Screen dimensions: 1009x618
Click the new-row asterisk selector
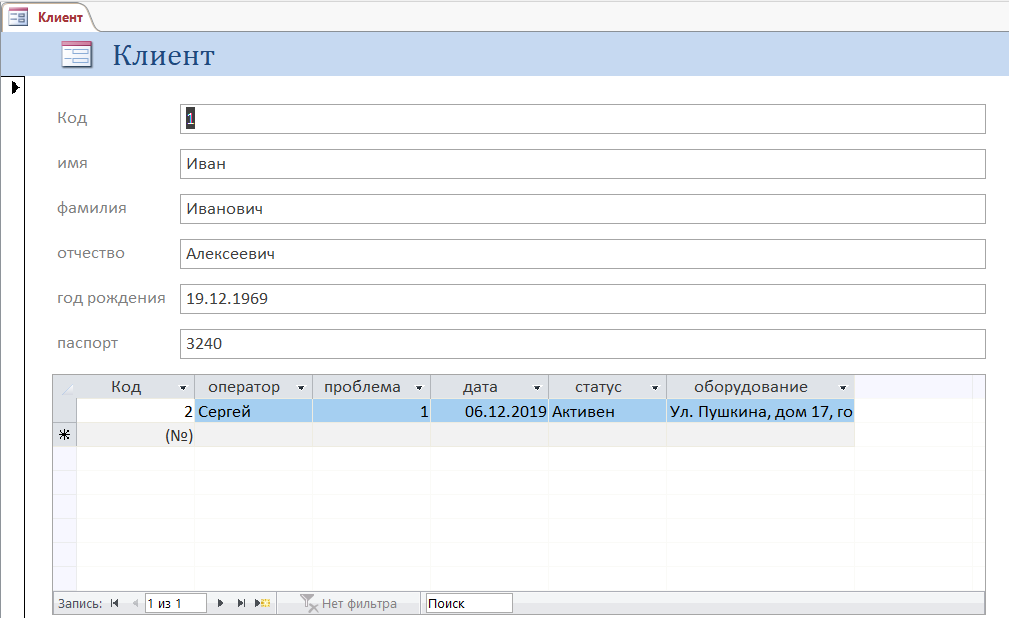coord(64,435)
